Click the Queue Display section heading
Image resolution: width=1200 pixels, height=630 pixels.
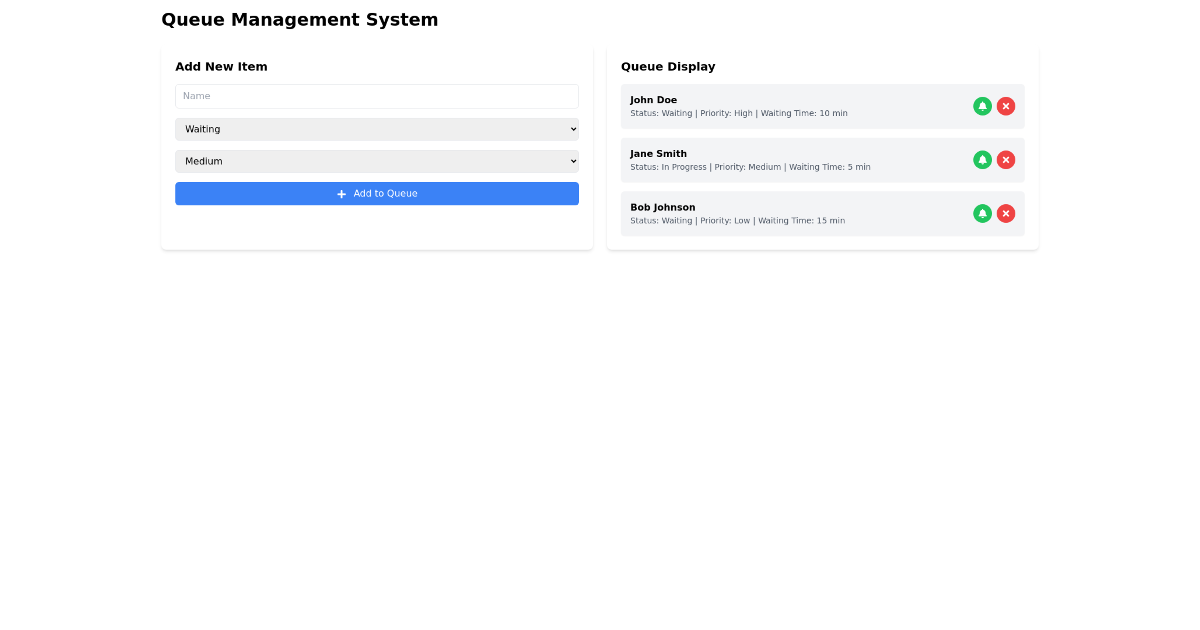pos(668,66)
